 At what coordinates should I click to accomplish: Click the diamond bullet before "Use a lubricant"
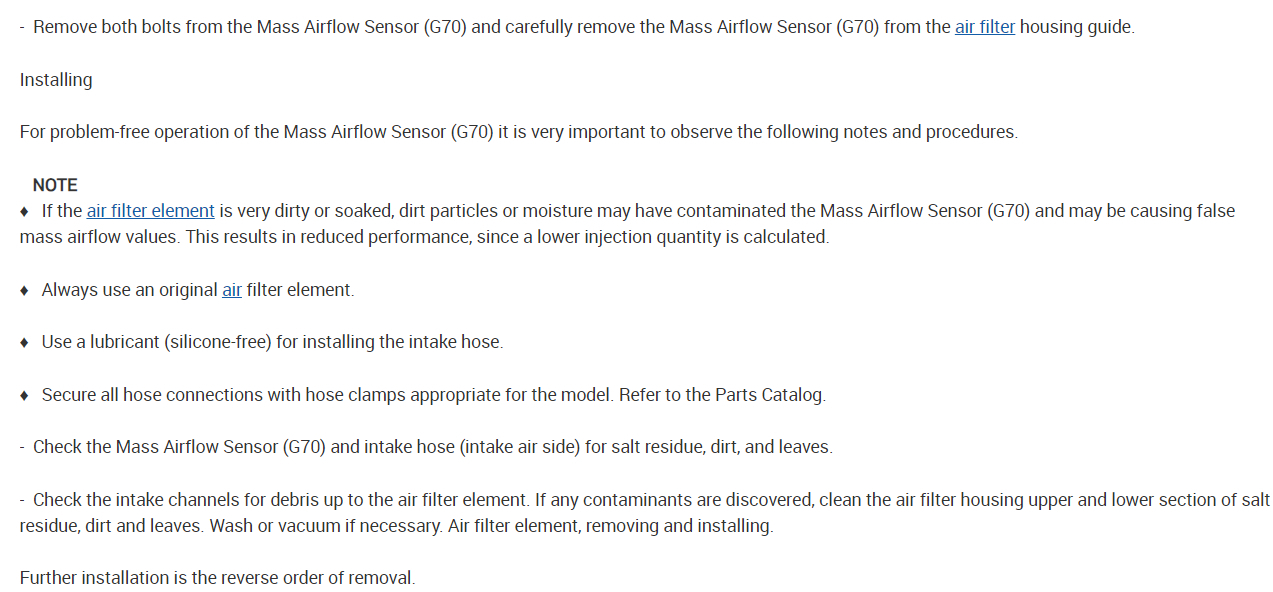pyautogui.click(x=25, y=342)
